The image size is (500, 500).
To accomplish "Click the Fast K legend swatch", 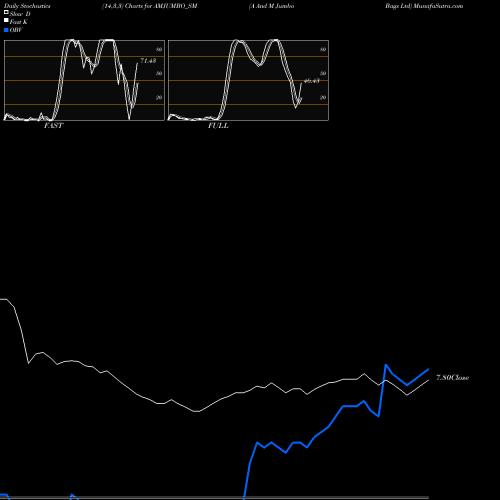I will (6, 20).
